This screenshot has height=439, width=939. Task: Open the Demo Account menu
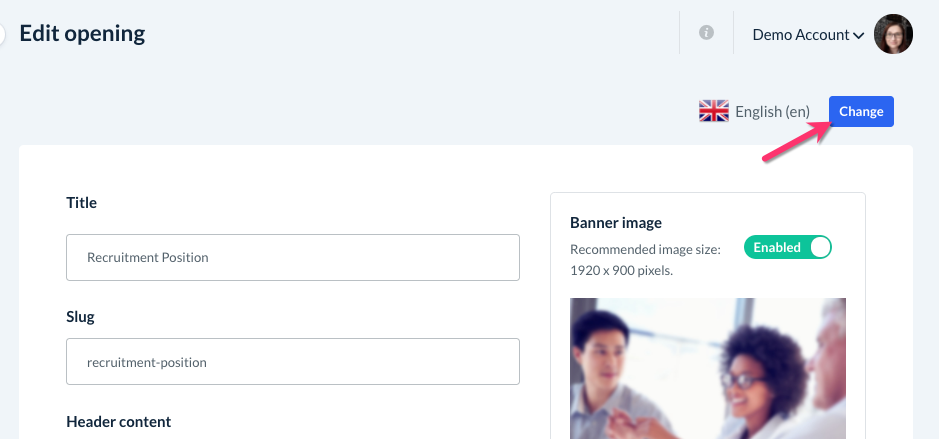(x=800, y=34)
